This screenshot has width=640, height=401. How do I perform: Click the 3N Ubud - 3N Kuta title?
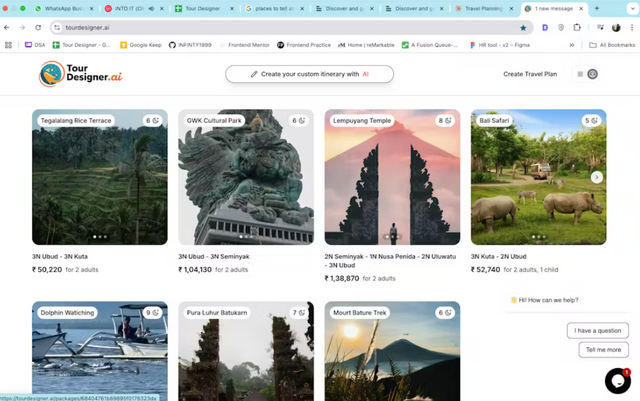click(x=60, y=256)
